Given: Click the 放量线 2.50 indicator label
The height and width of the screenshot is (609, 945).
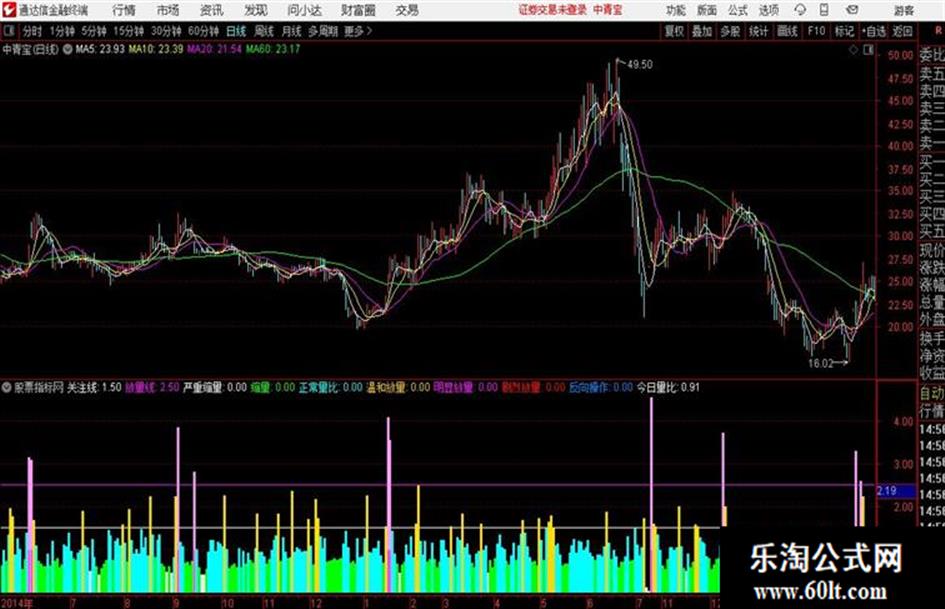Looking at the screenshot, I should click(152, 387).
